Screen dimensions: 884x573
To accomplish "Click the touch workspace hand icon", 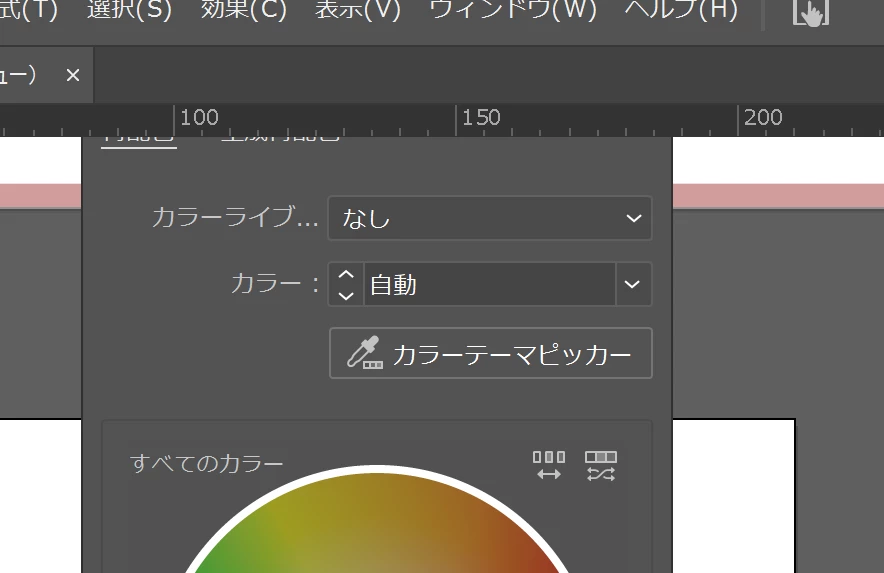I will pyautogui.click(x=811, y=12).
